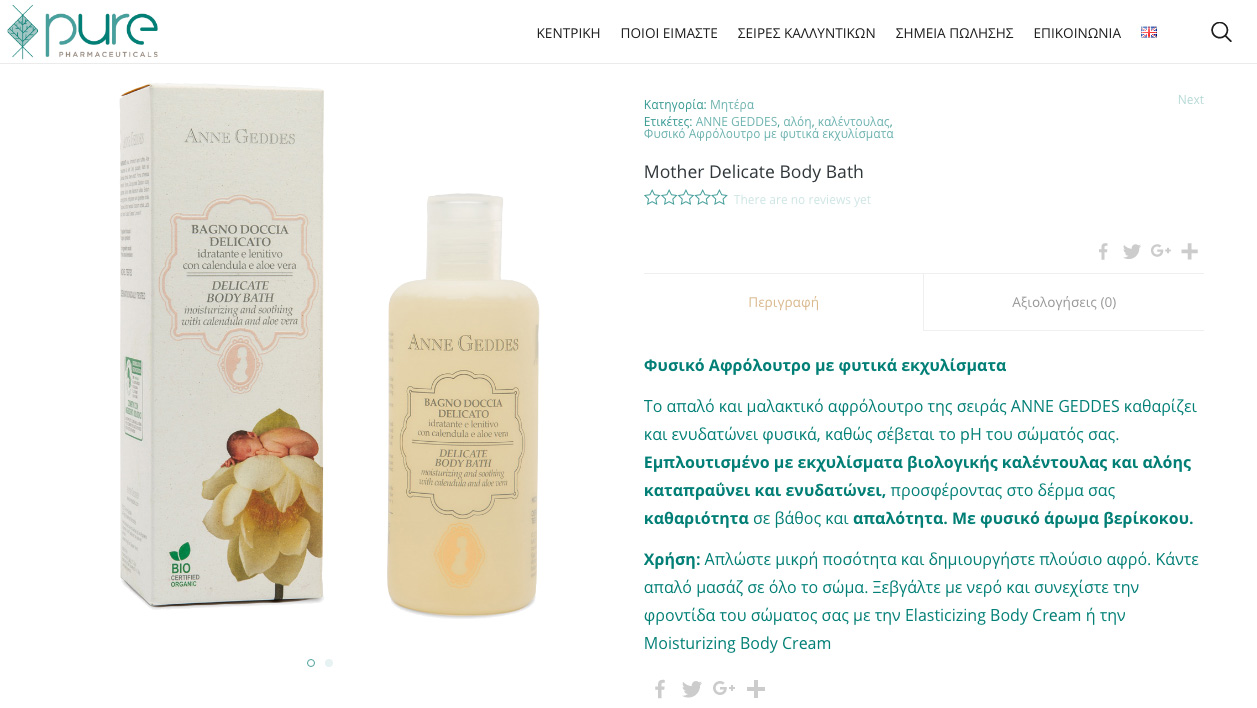Share on Twitter using the bottom icon

pos(691,688)
